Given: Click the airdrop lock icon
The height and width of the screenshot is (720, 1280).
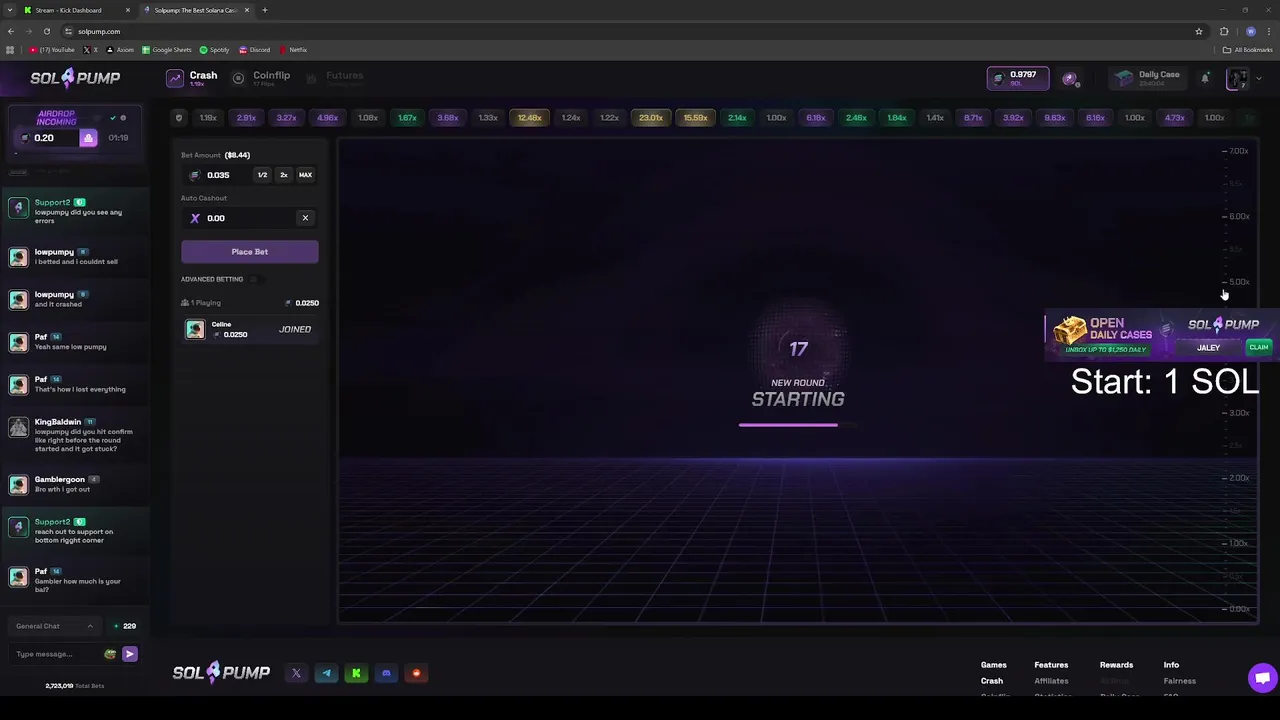Looking at the screenshot, I should [x=88, y=138].
